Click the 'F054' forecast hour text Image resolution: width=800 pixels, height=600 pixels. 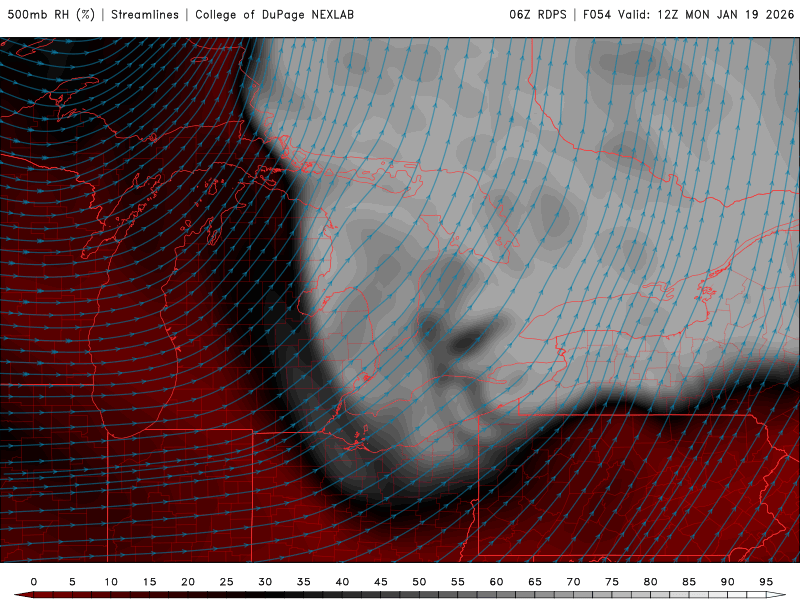(597, 15)
